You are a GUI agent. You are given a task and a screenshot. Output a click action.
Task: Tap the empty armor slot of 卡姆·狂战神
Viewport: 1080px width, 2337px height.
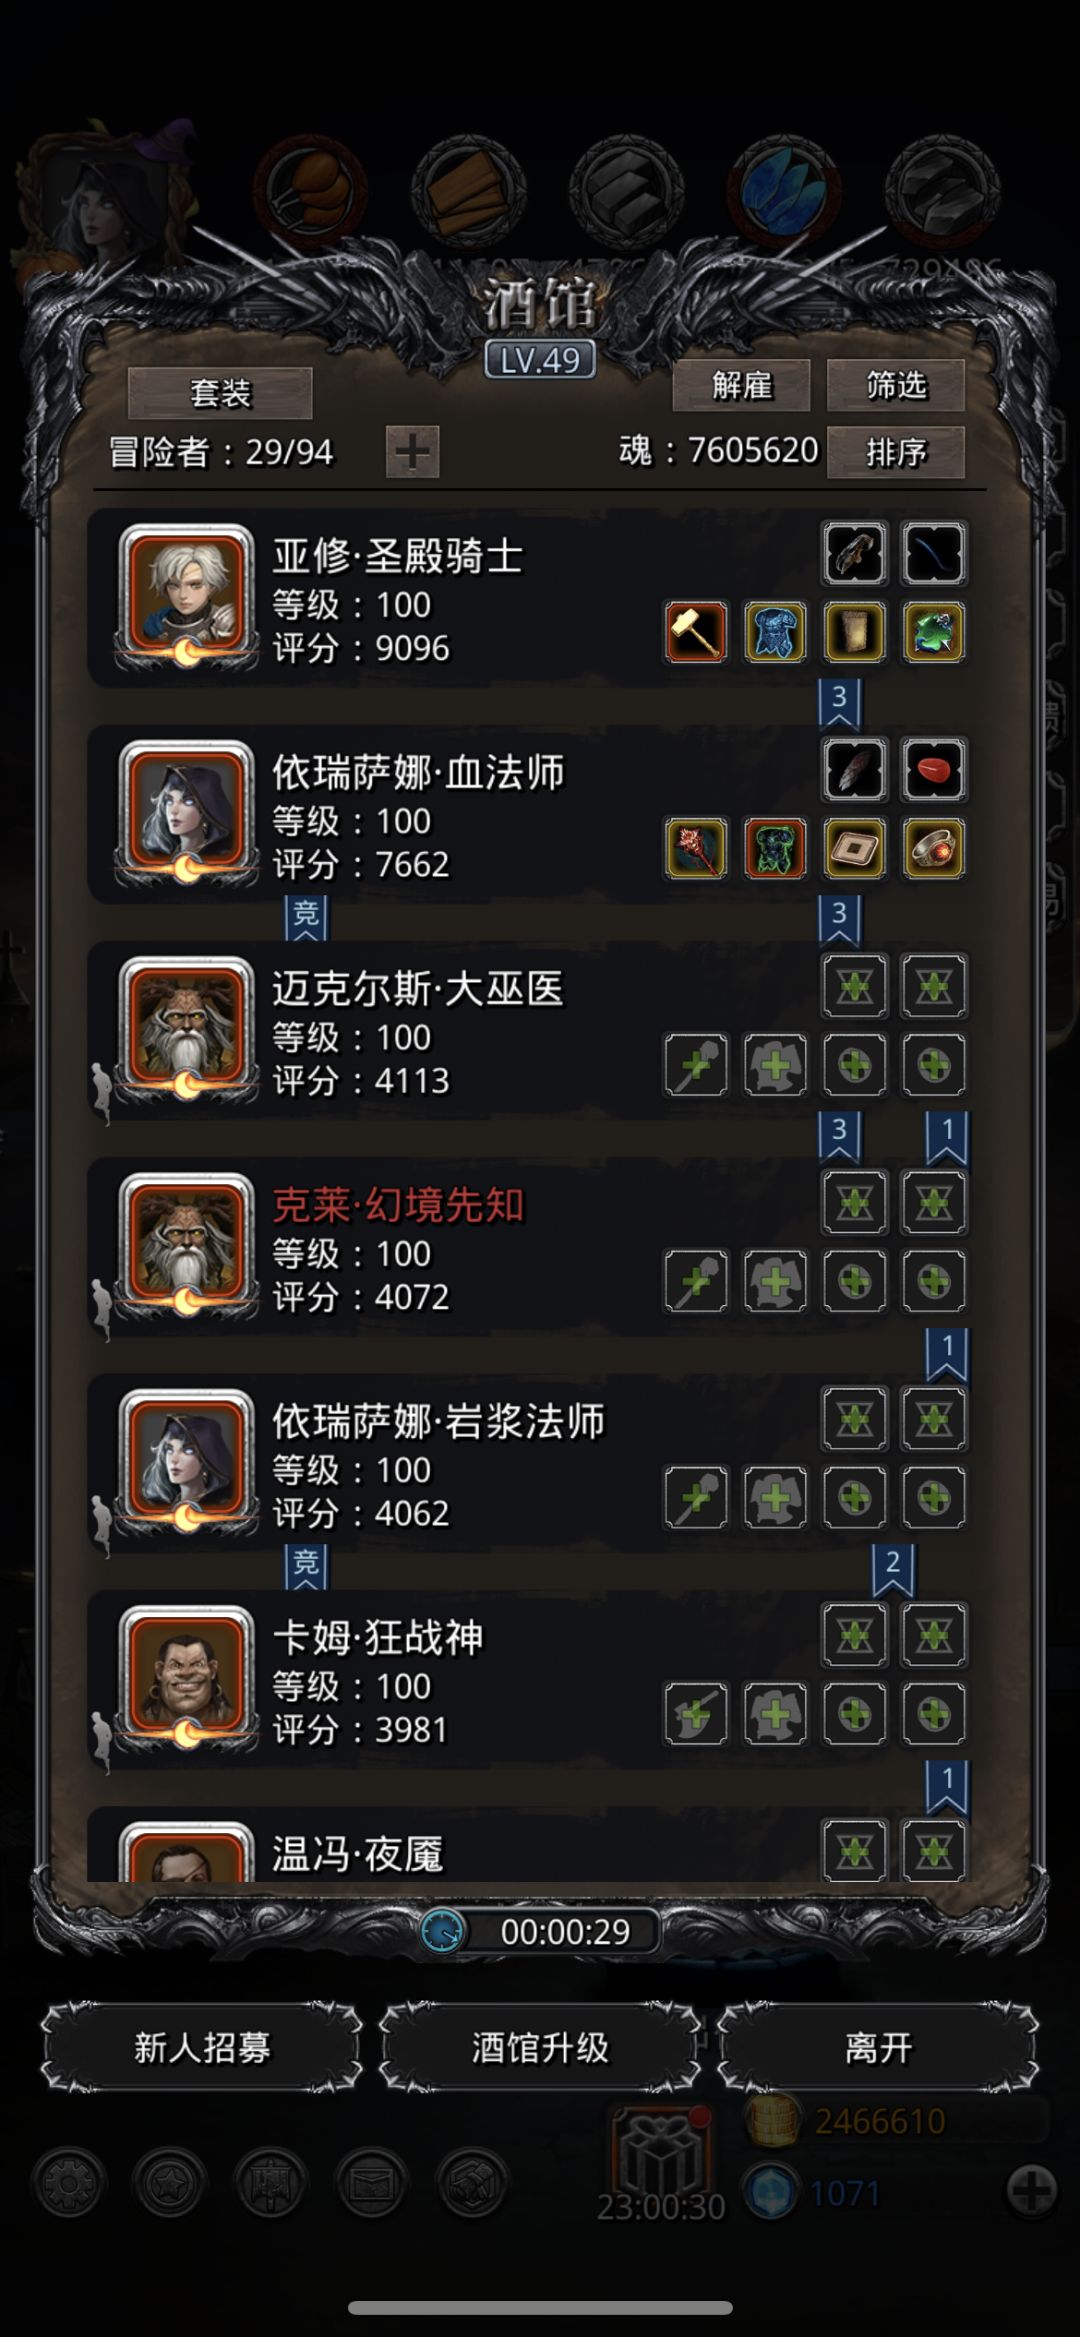tap(775, 1714)
